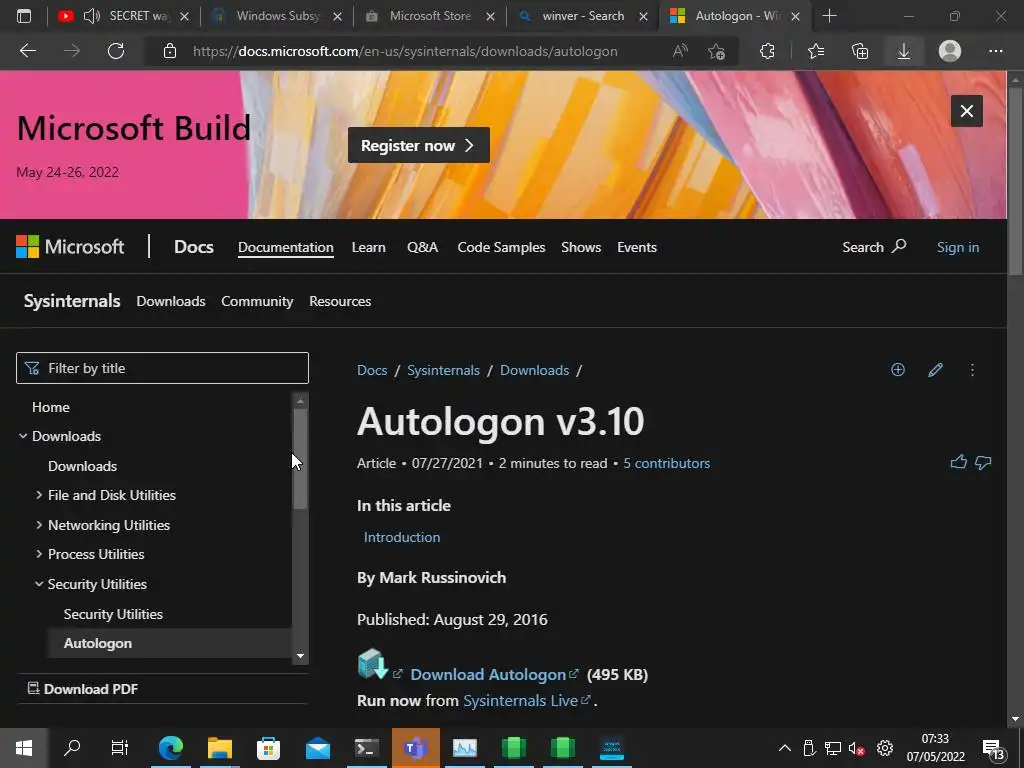
Task: Open the Favorites list icon
Action: [816, 51]
